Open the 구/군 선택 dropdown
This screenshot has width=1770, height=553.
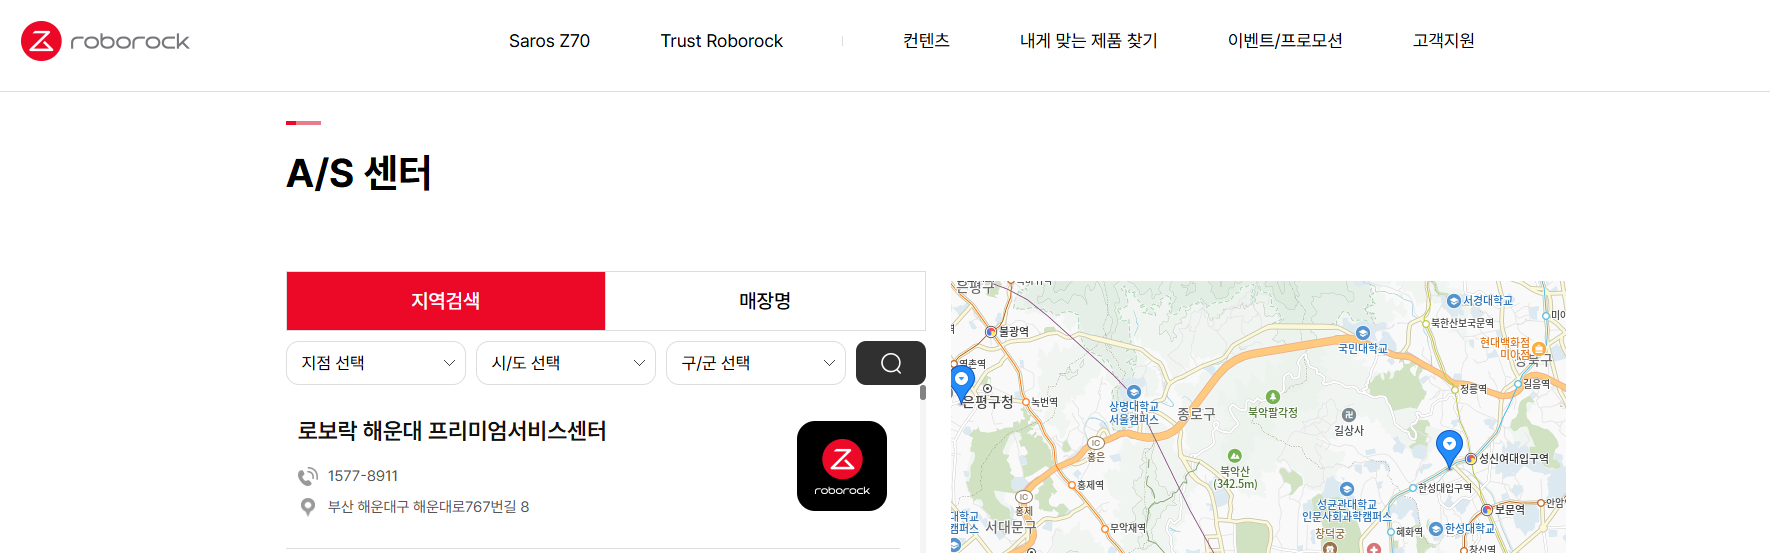(756, 363)
